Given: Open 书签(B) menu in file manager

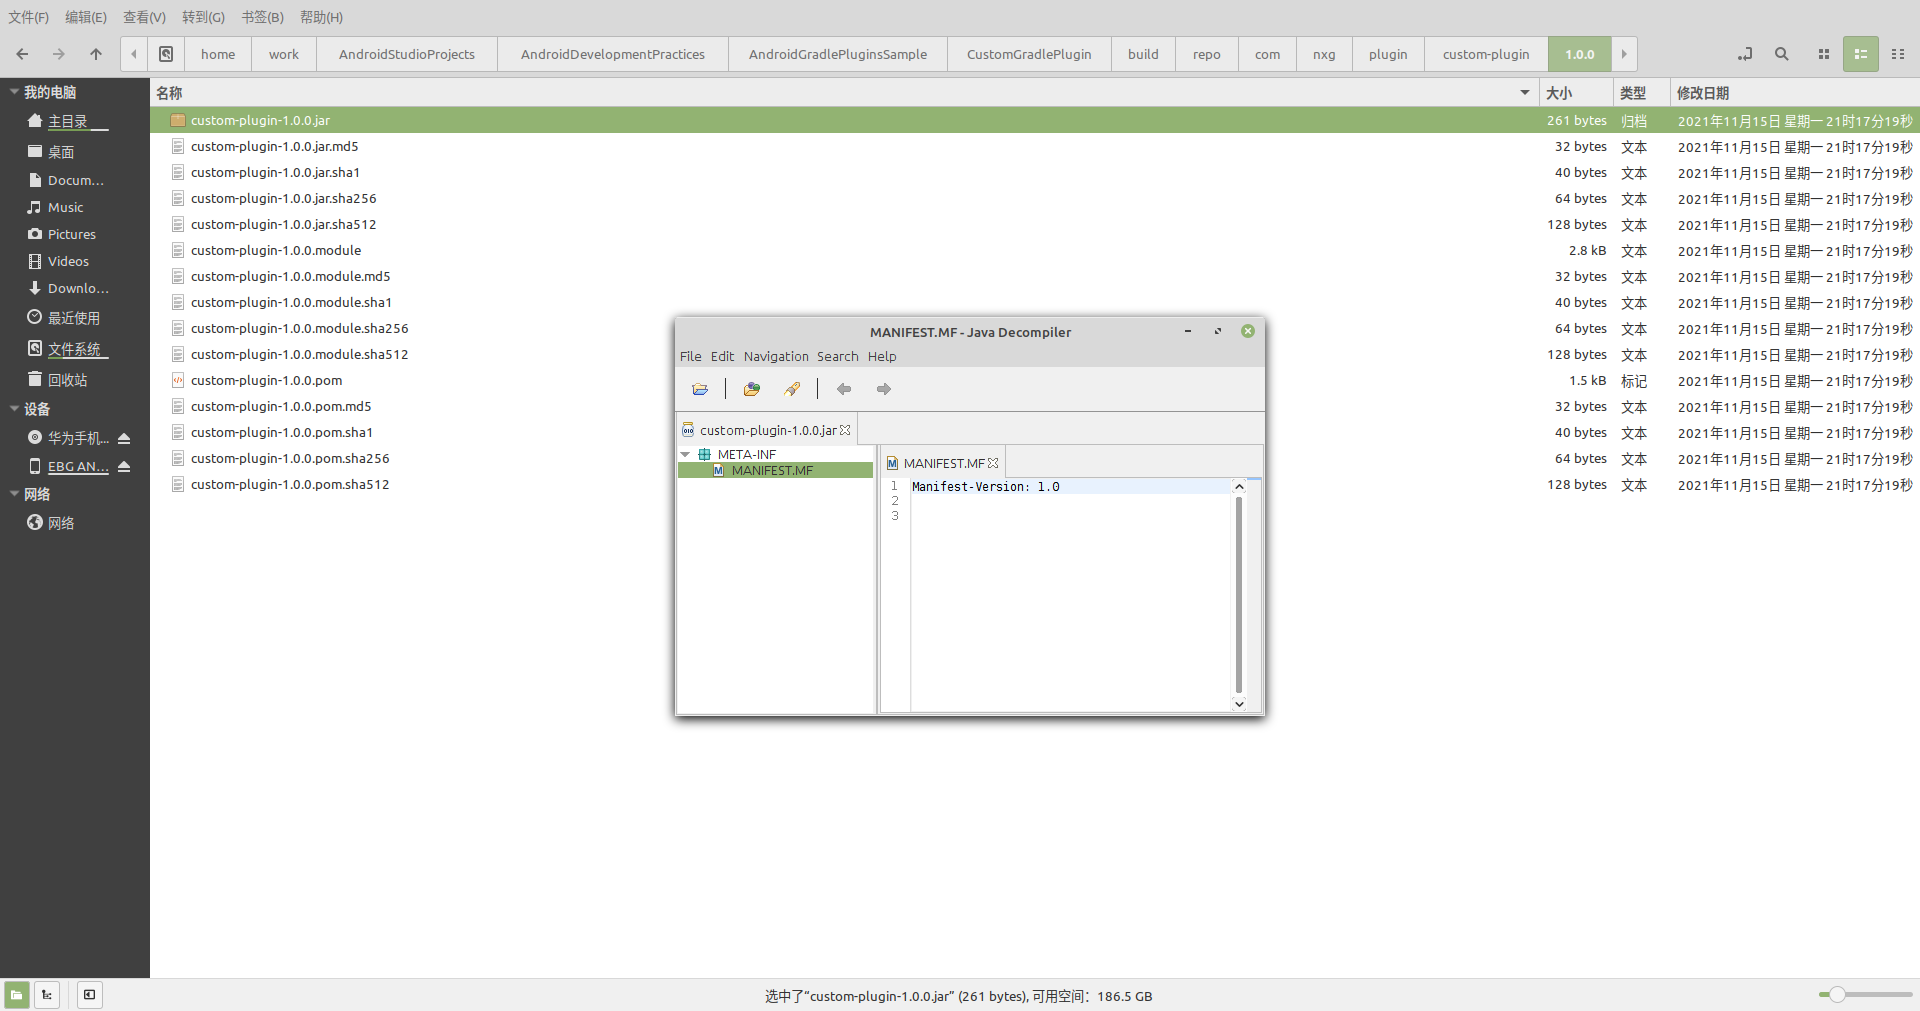Looking at the screenshot, I should pyautogui.click(x=262, y=17).
